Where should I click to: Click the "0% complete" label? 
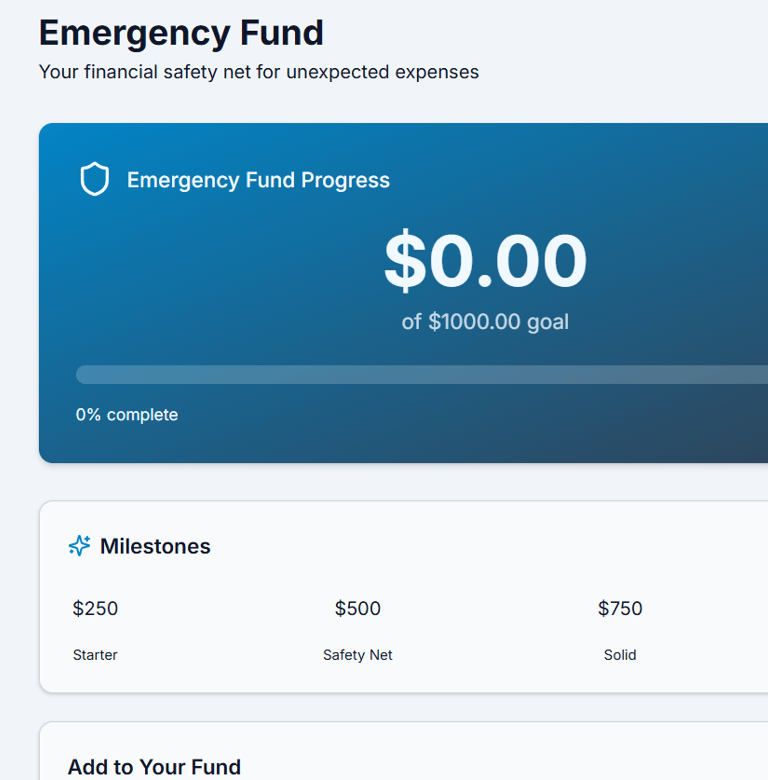click(x=127, y=415)
